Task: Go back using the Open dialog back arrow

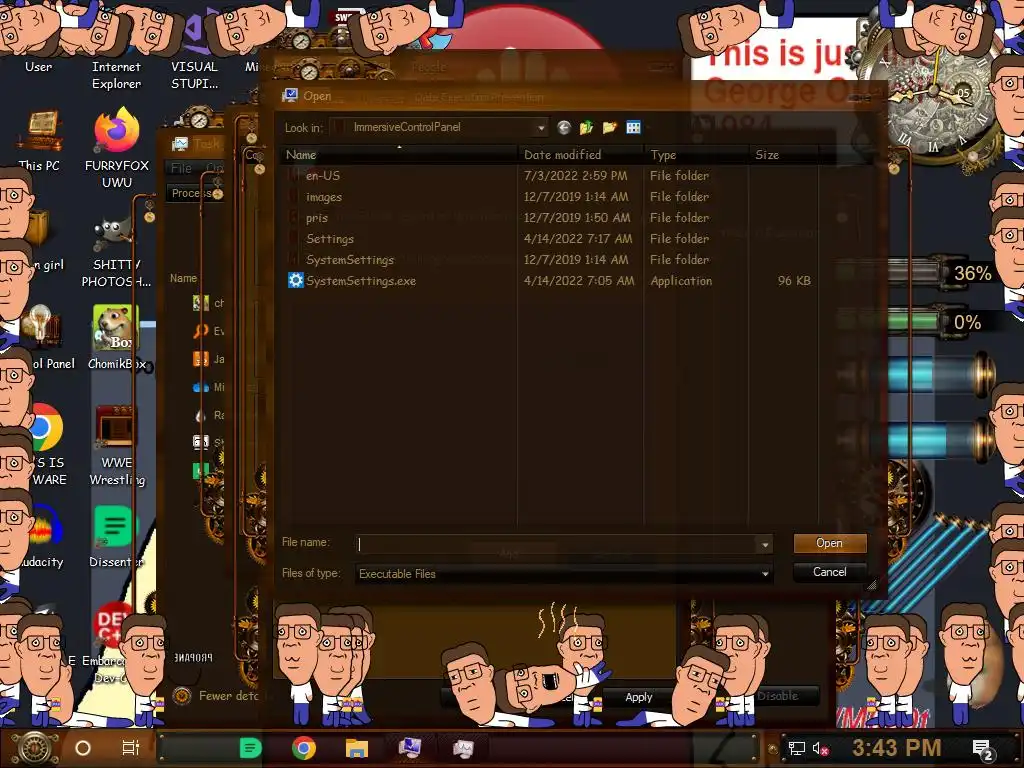Action: 564,127
